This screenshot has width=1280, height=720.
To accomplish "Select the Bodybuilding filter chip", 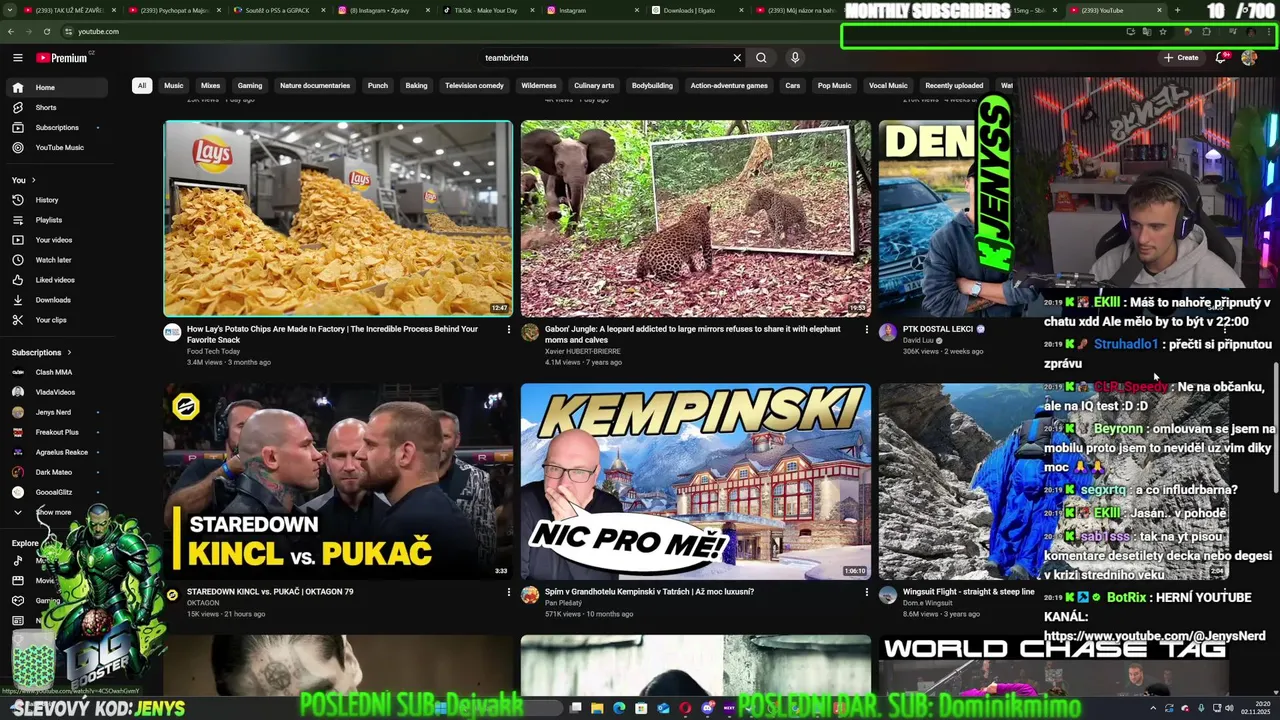I will pos(652,86).
